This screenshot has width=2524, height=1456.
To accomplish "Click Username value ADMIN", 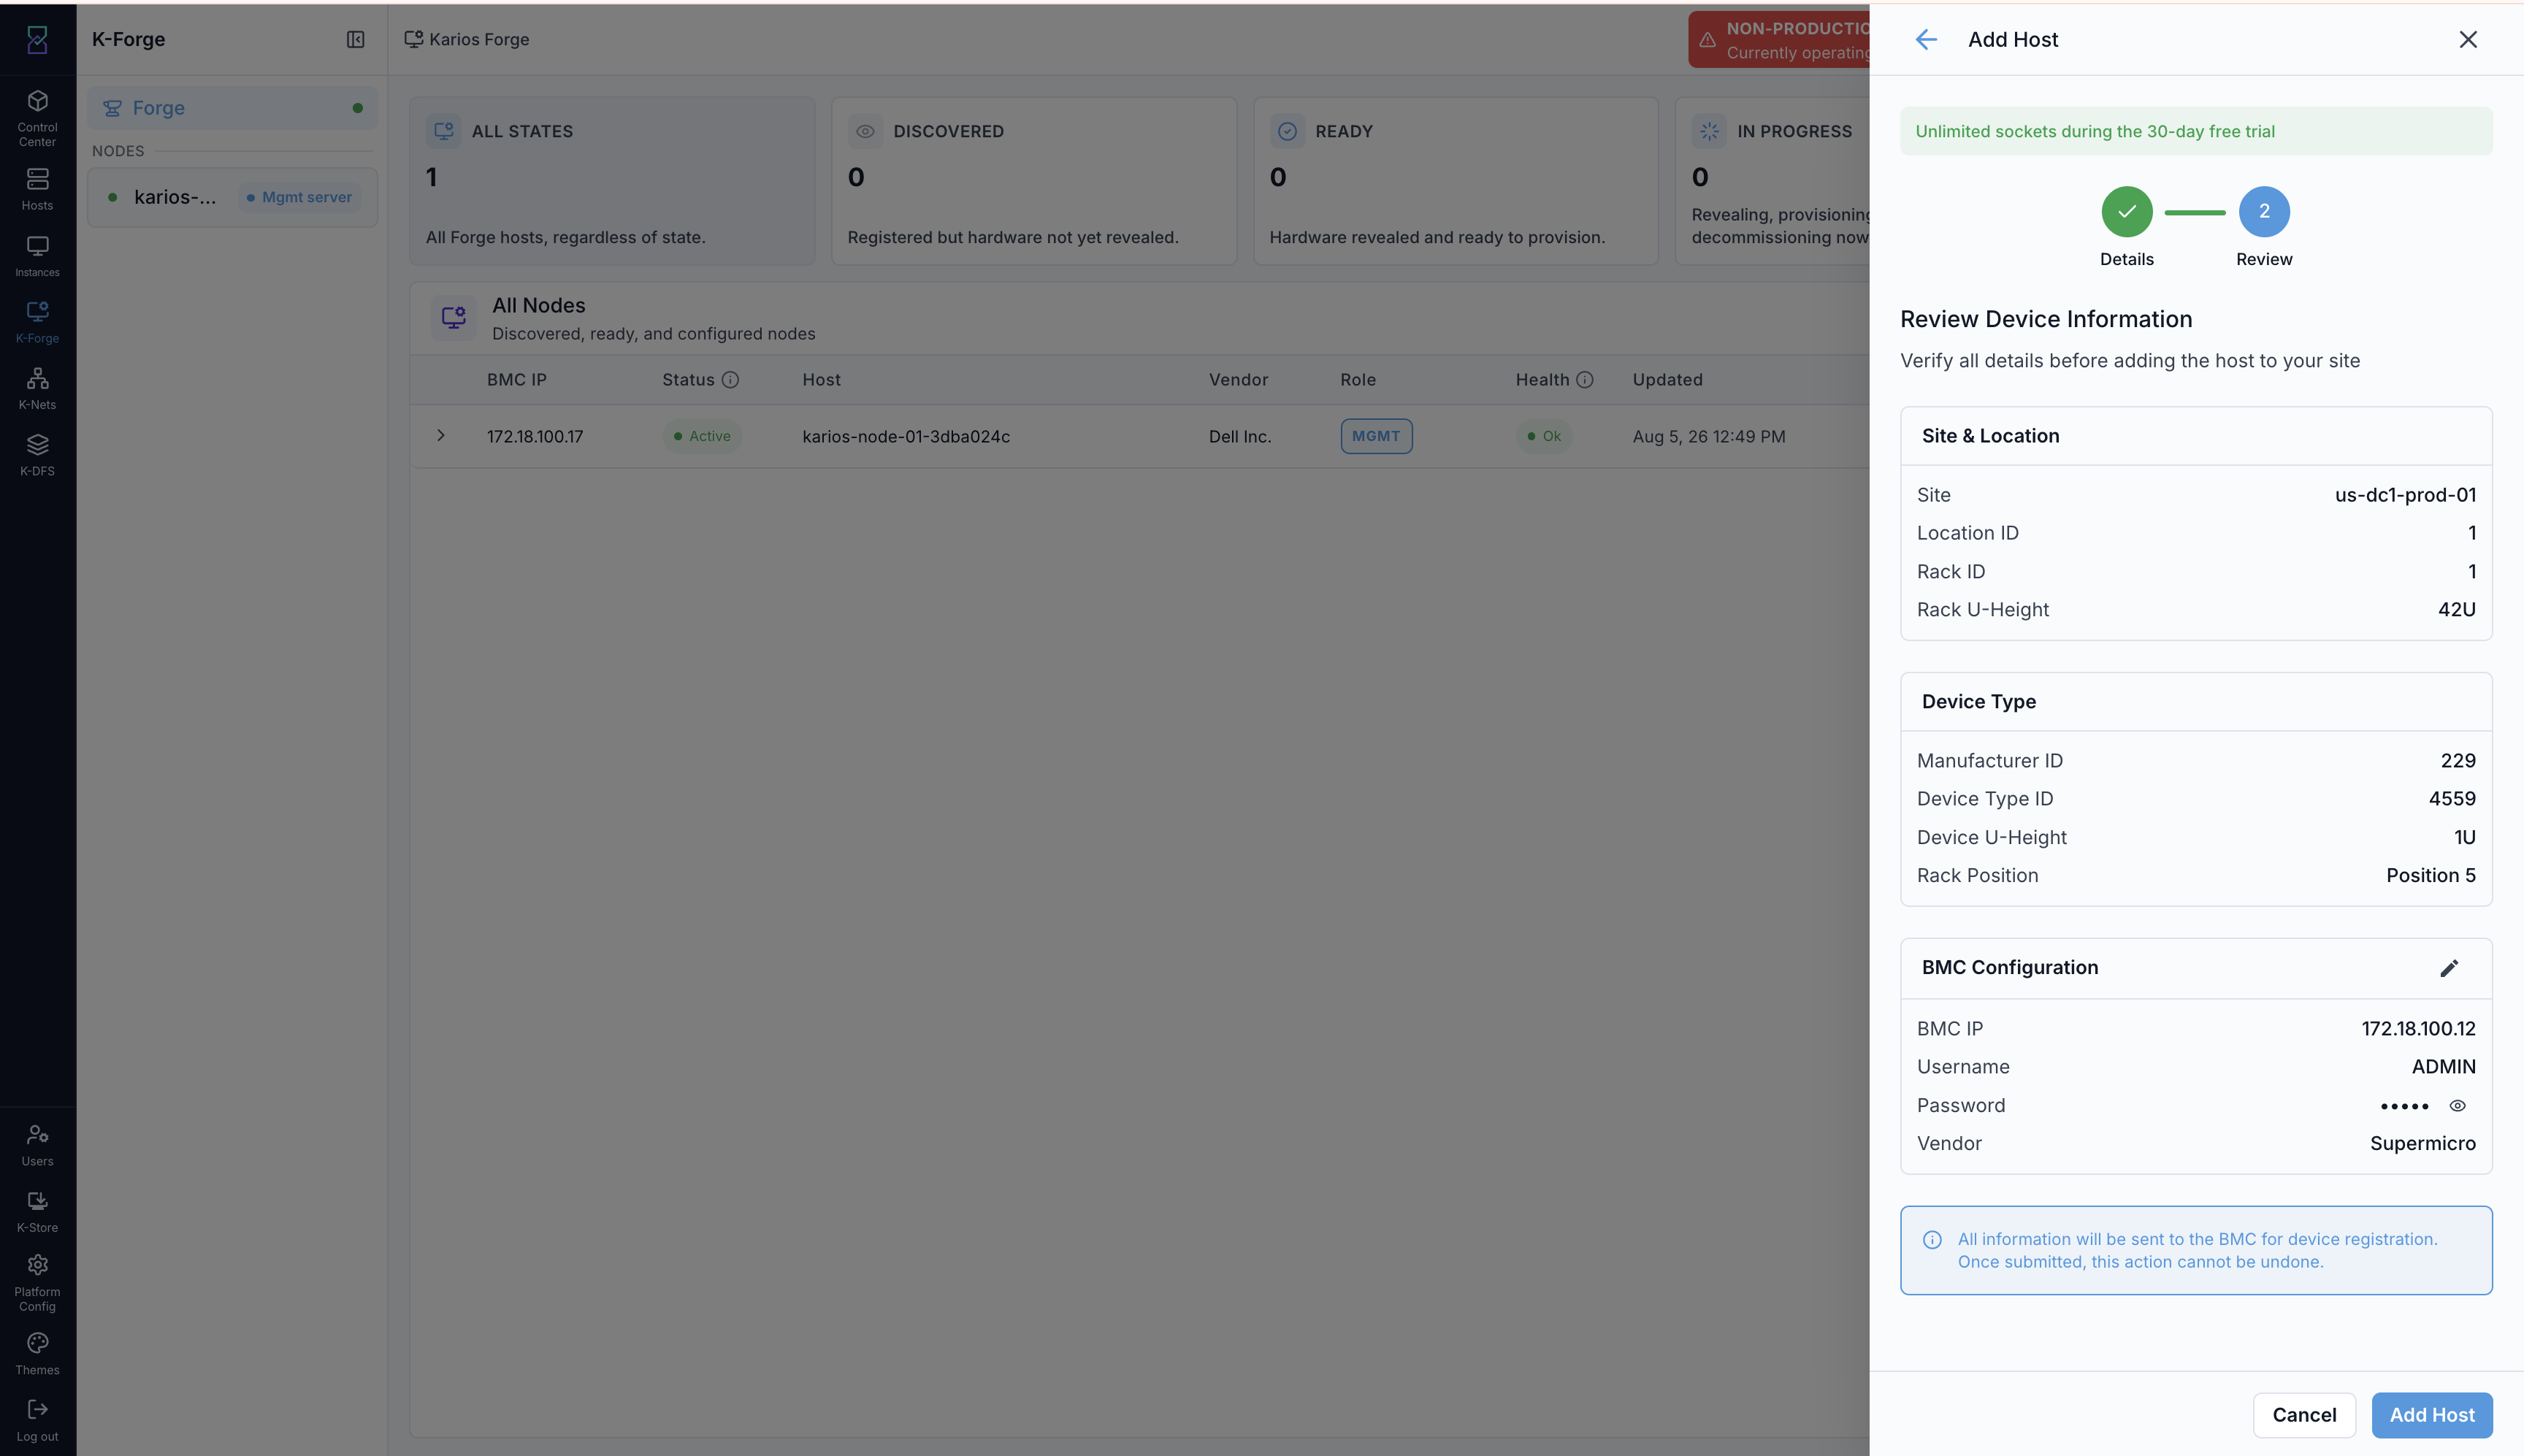I will click(2443, 1066).
